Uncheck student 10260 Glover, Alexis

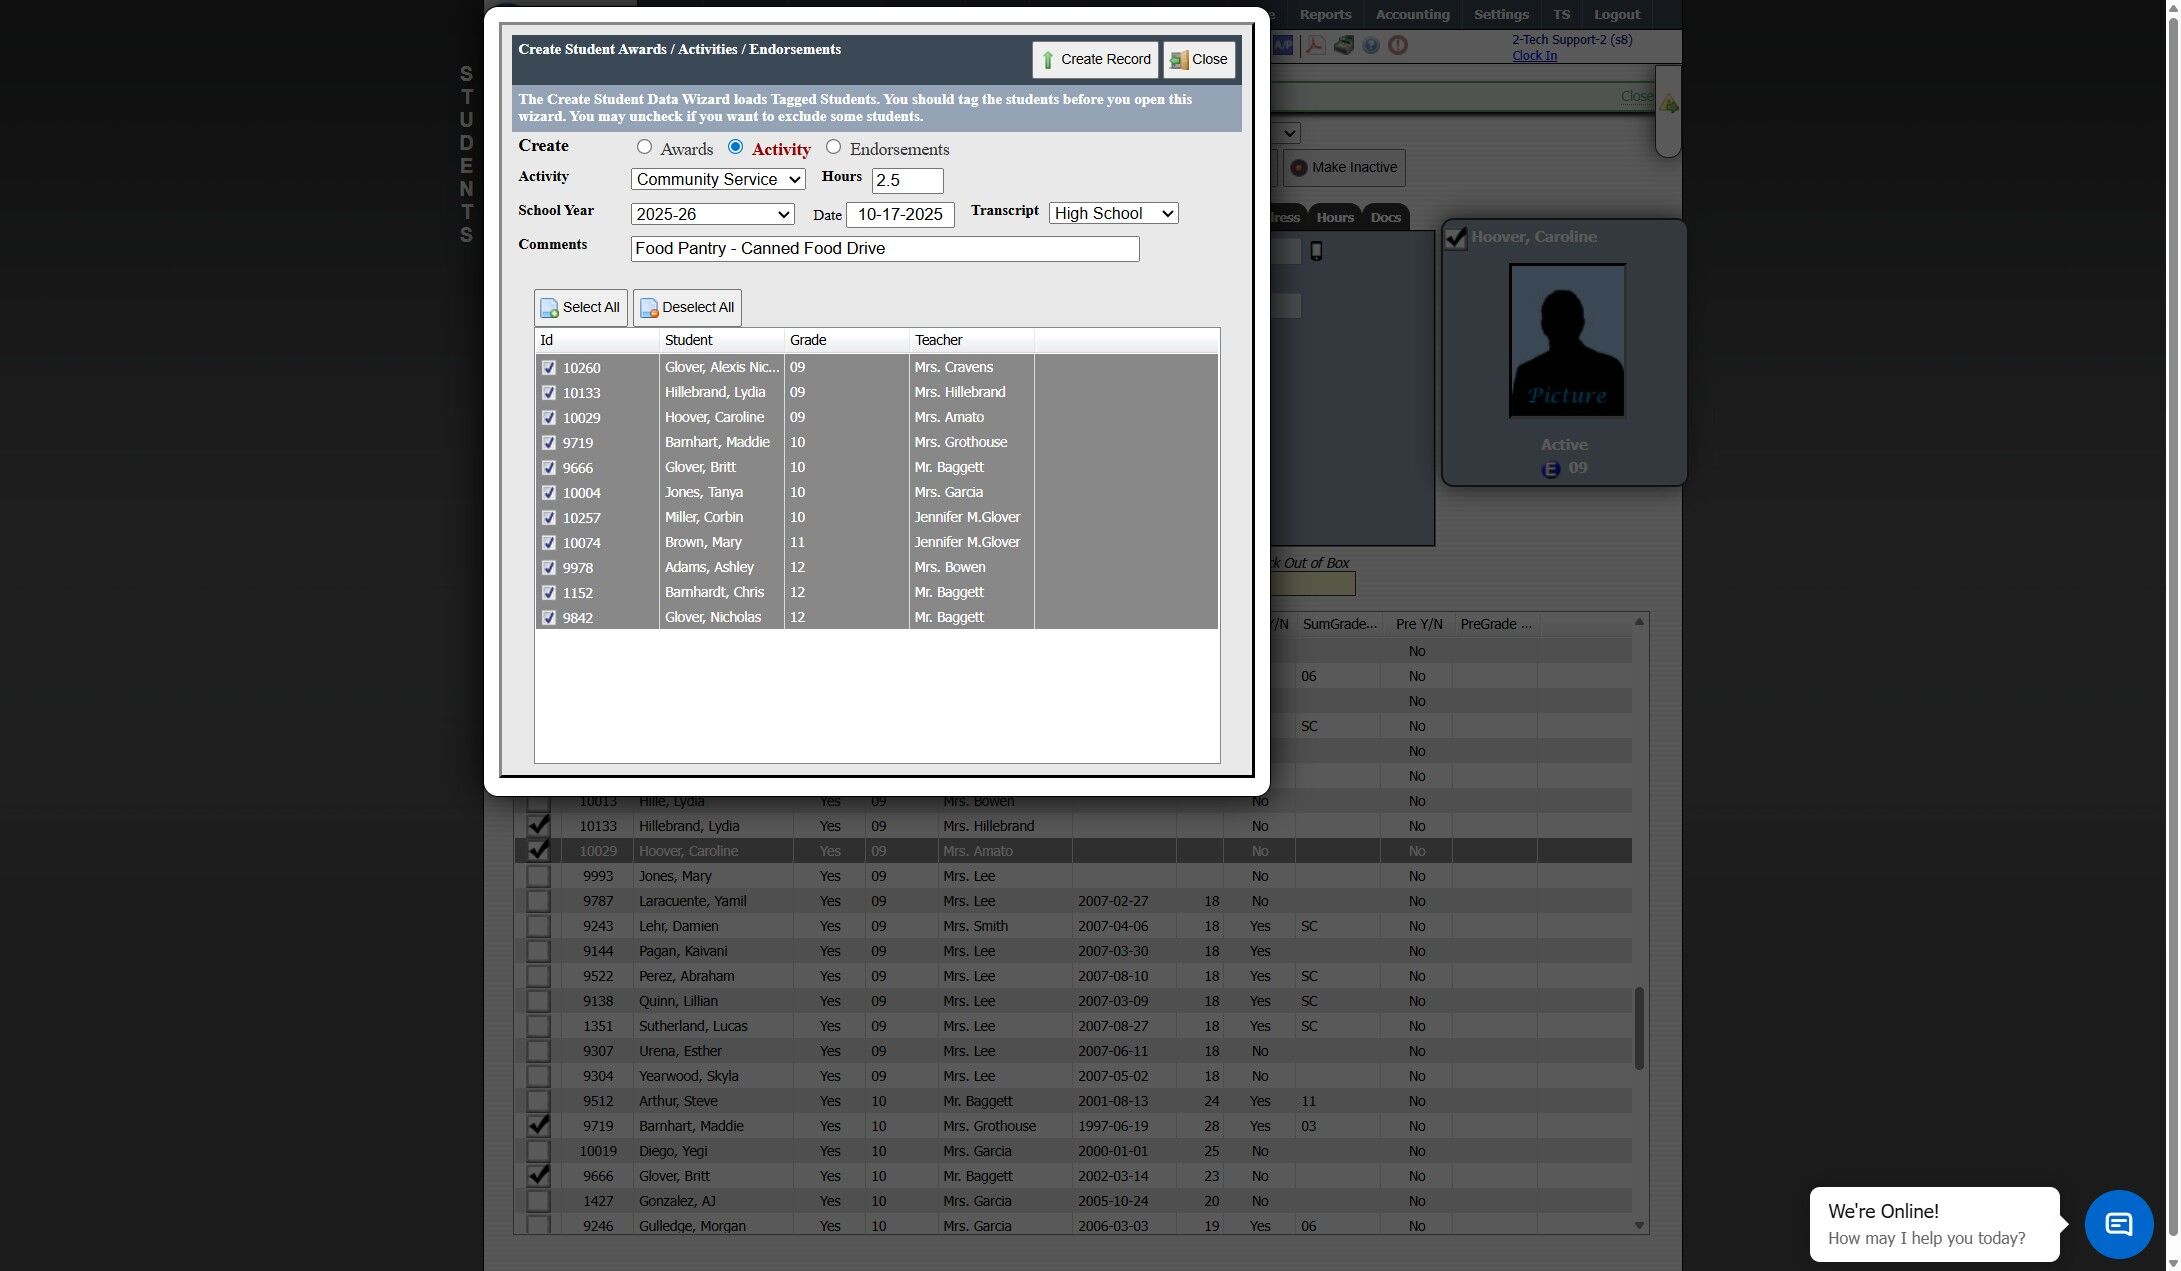[x=549, y=367]
